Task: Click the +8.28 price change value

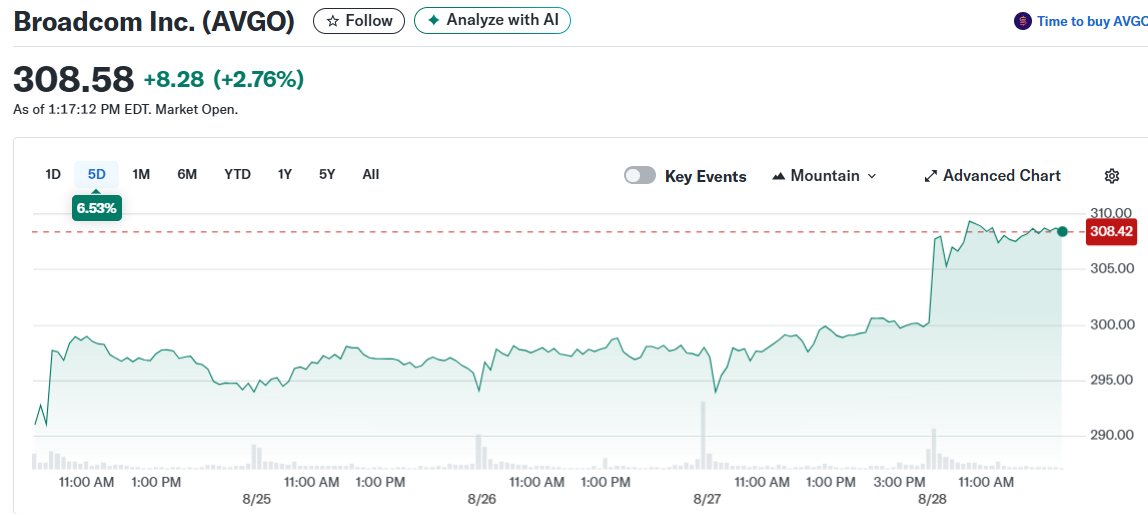Action: [x=174, y=79]
